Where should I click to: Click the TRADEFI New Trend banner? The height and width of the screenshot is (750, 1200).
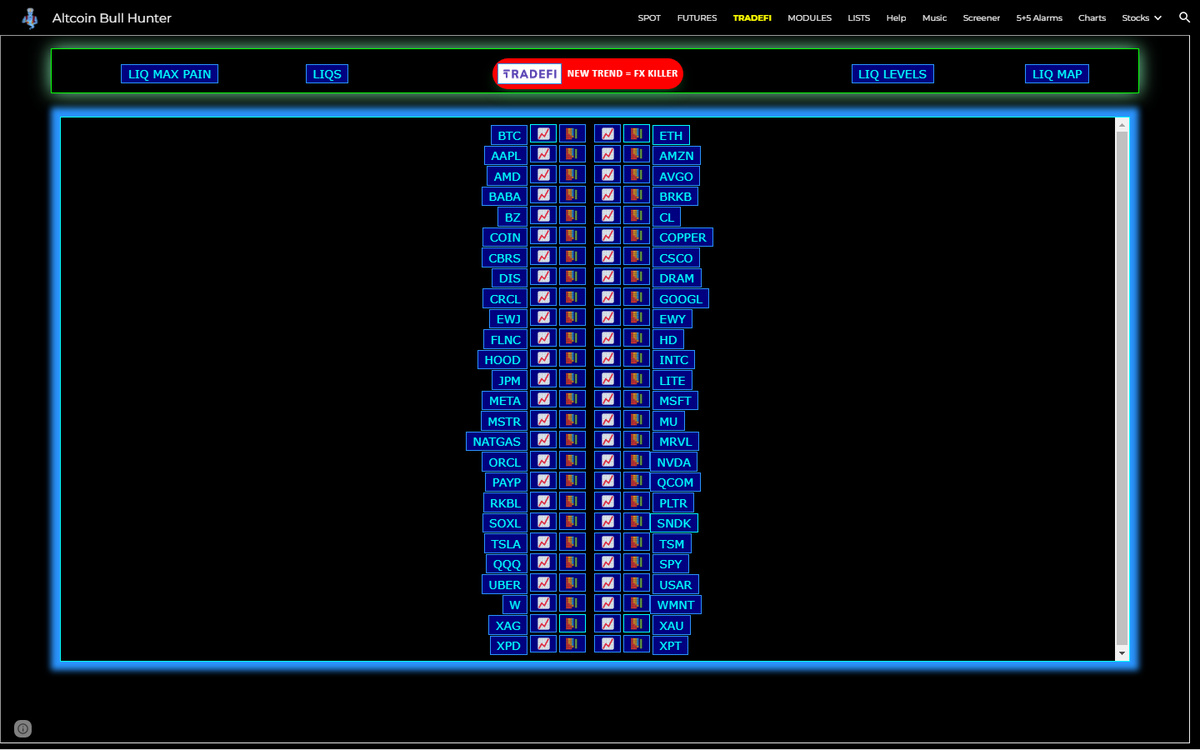point(588,74)
